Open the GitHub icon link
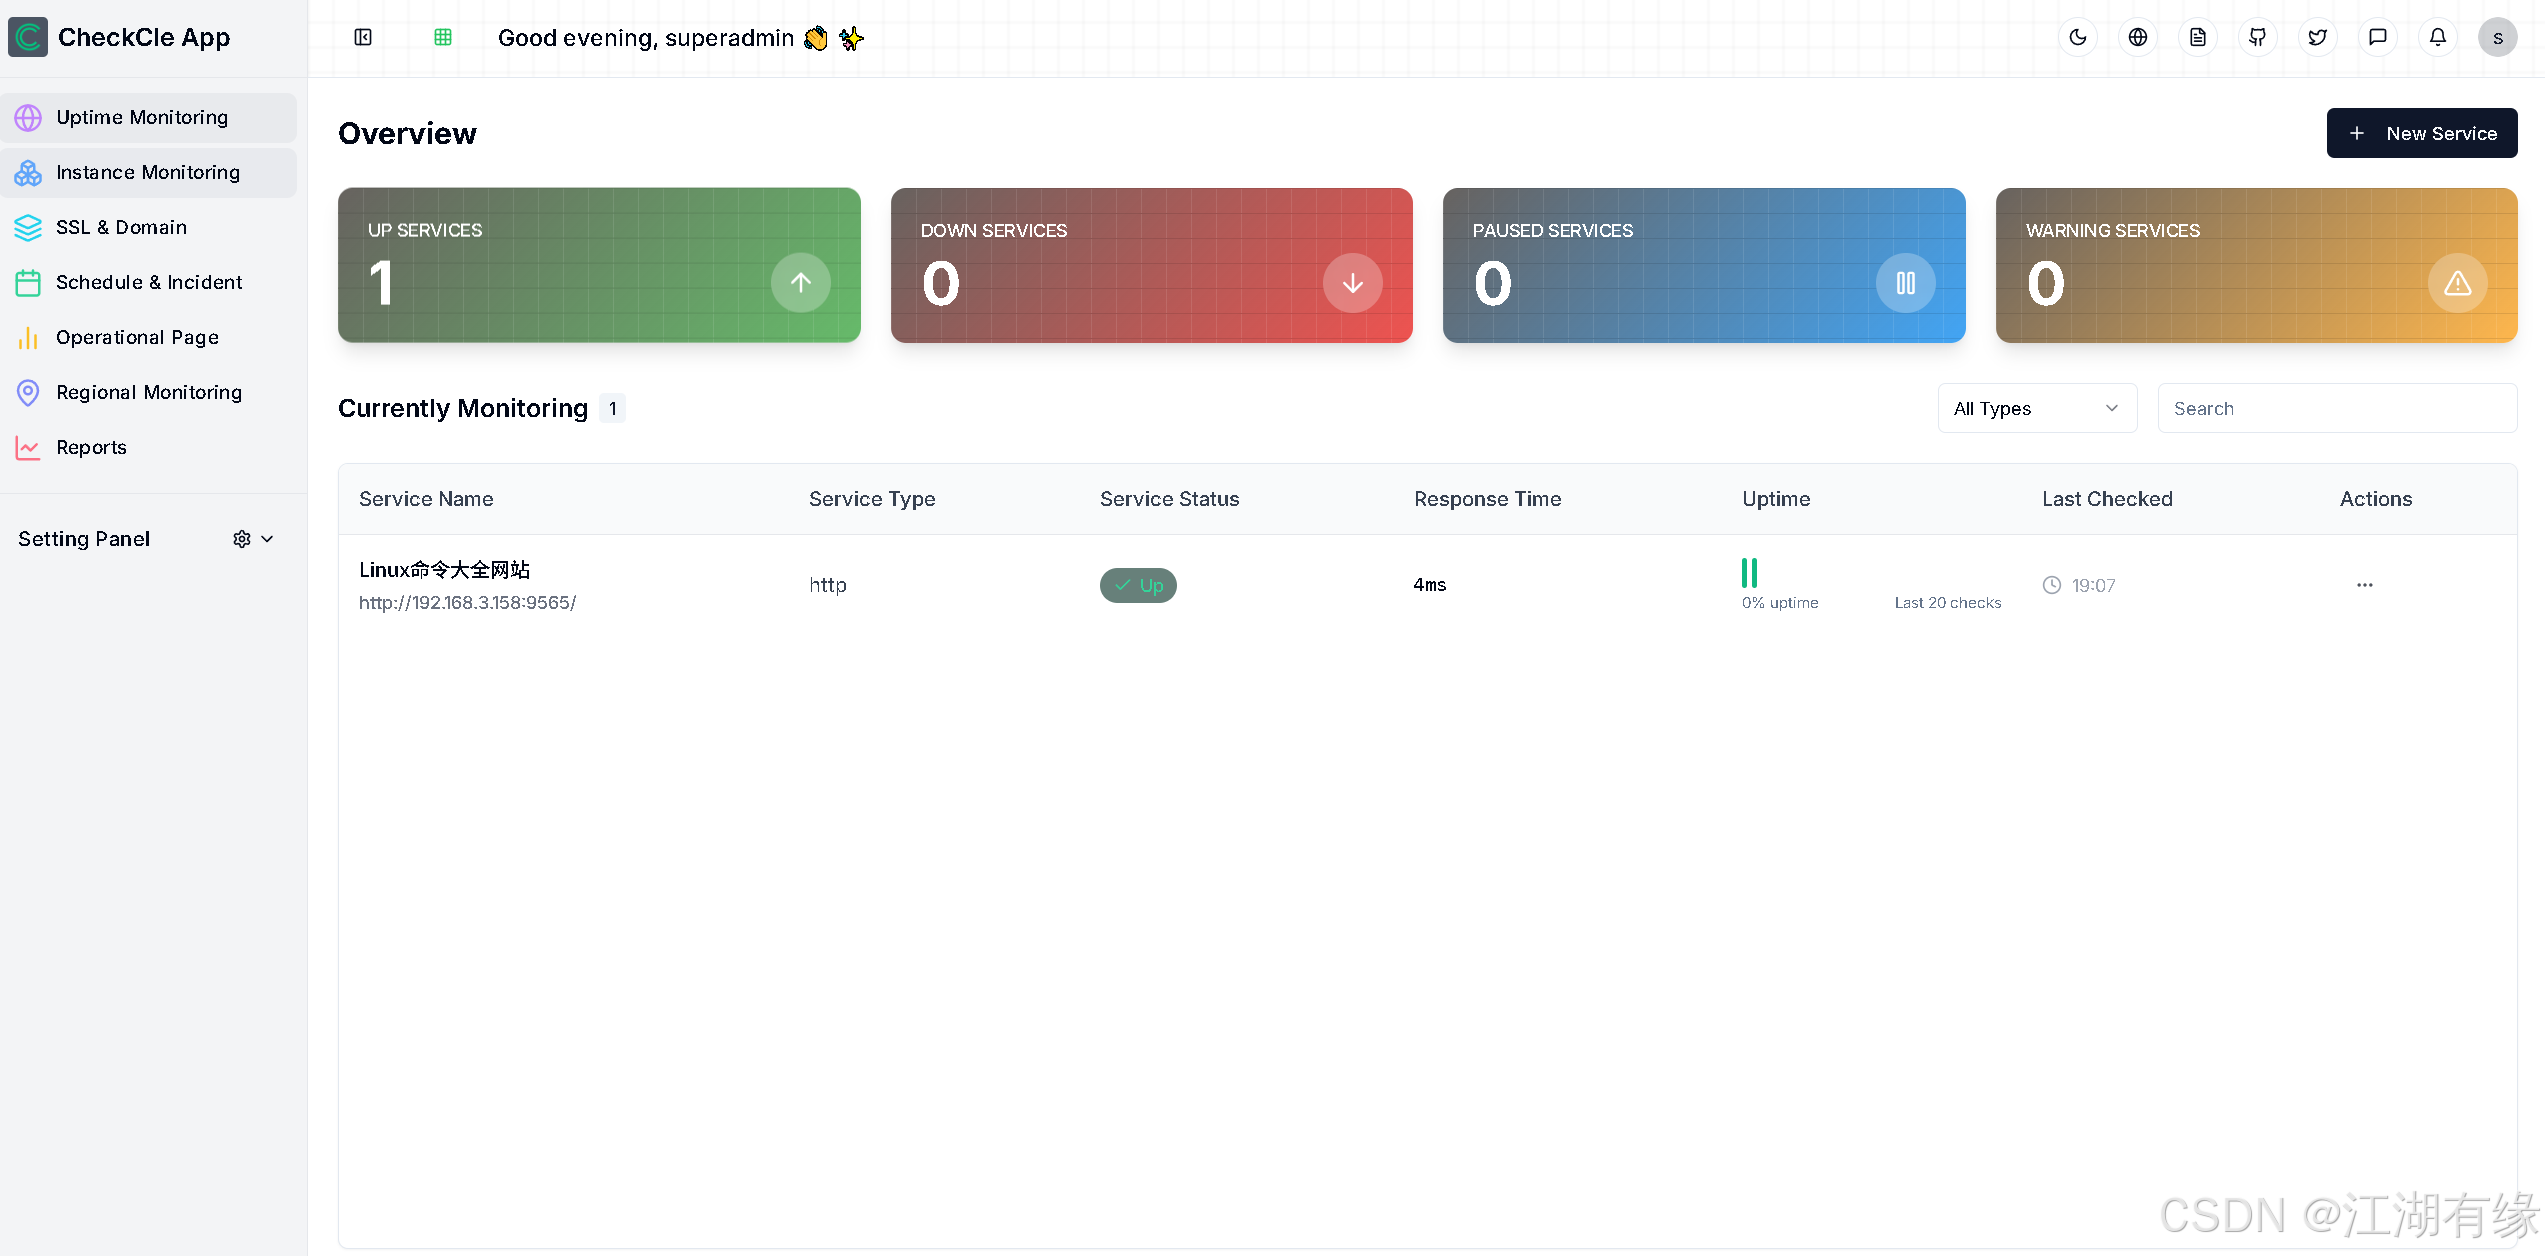This screenshot has width=2545, height=1256. pyautogui.click(x=2258, y=38)
